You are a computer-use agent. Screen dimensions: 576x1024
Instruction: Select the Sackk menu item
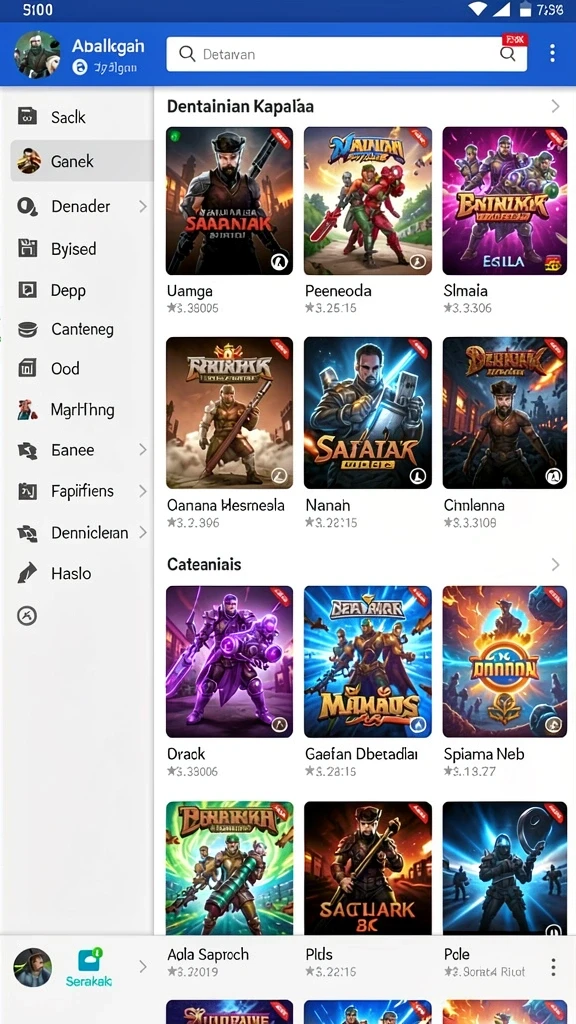(82, 117)
